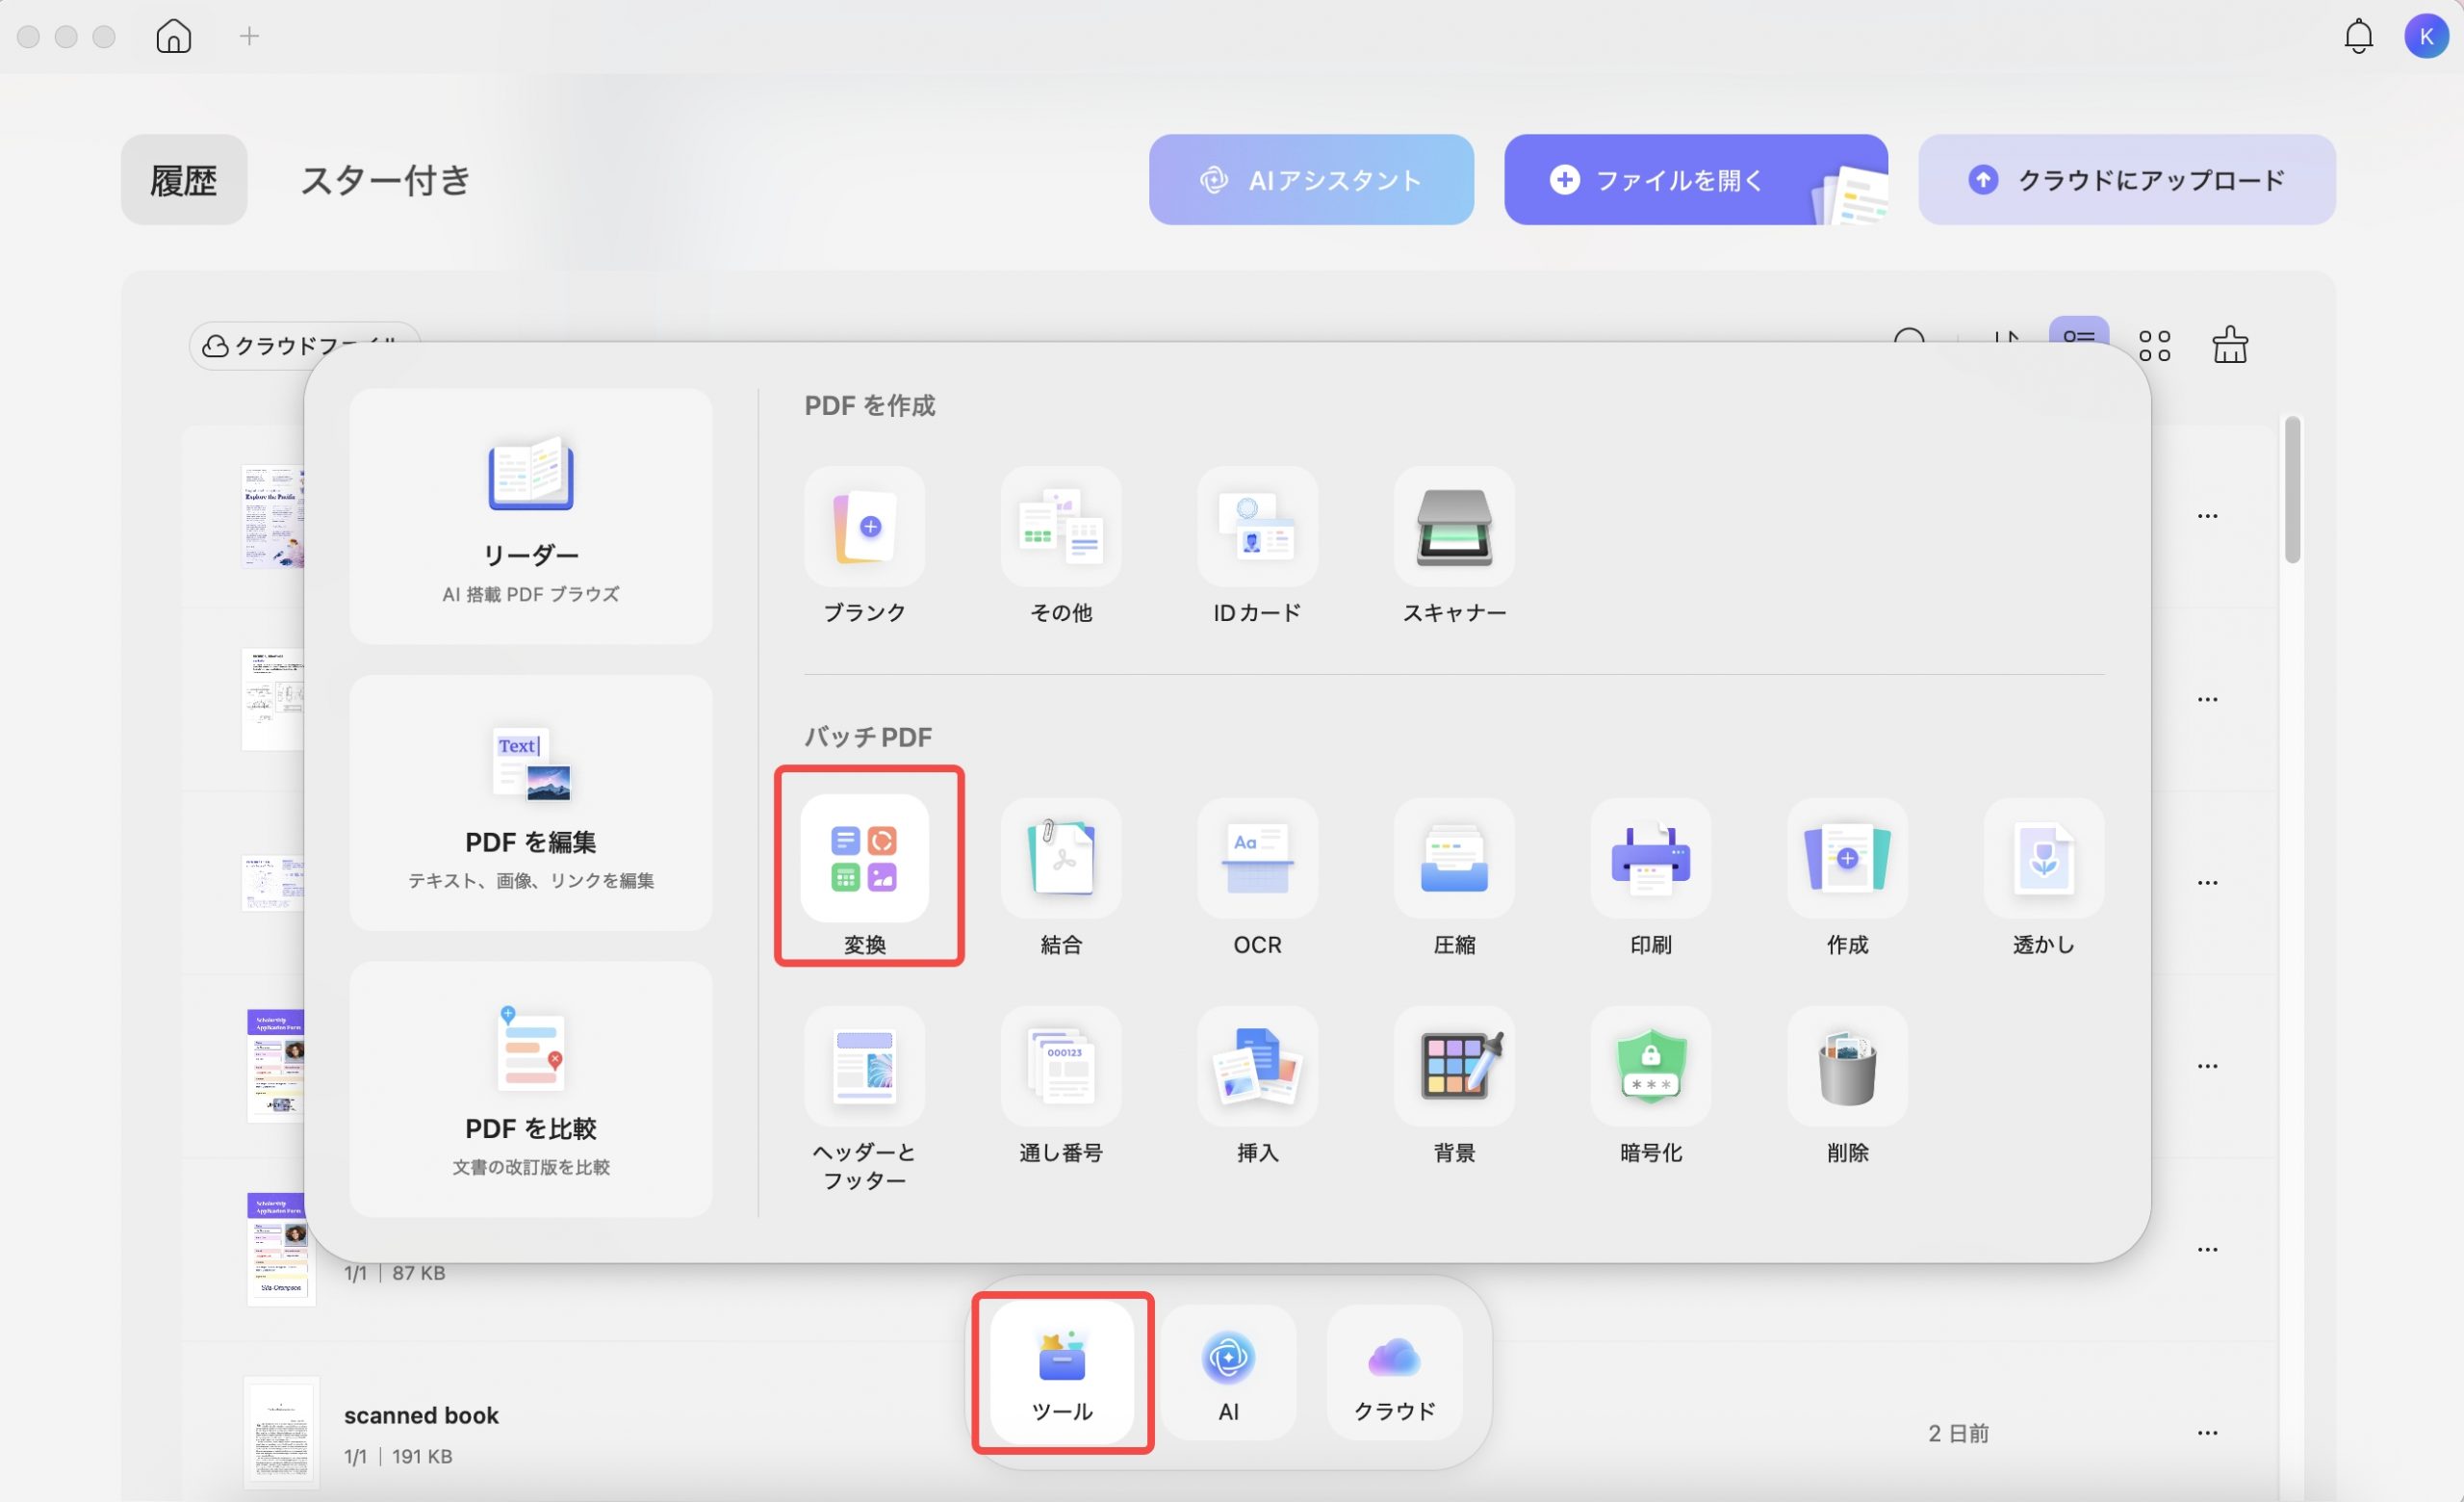2464x1502 pixels.
Task: Click the batch 結合 icon
Action: point(1061,858)
